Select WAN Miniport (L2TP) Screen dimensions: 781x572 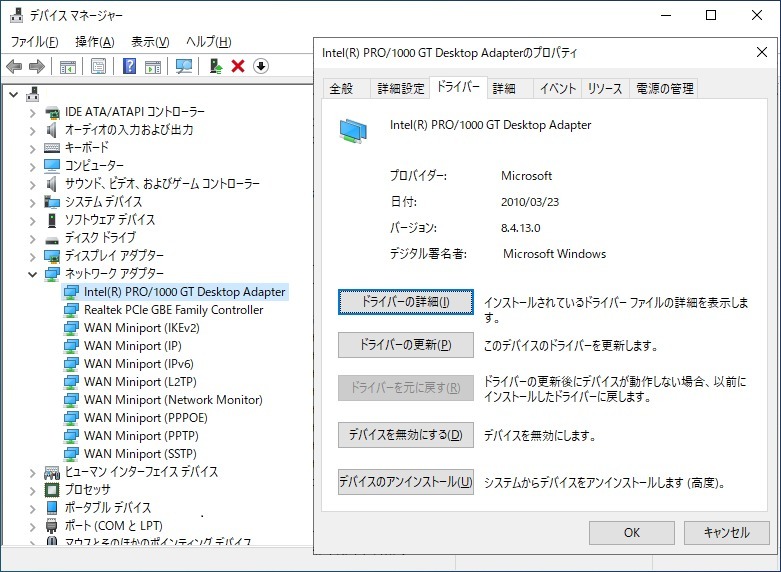coord(140,382)
